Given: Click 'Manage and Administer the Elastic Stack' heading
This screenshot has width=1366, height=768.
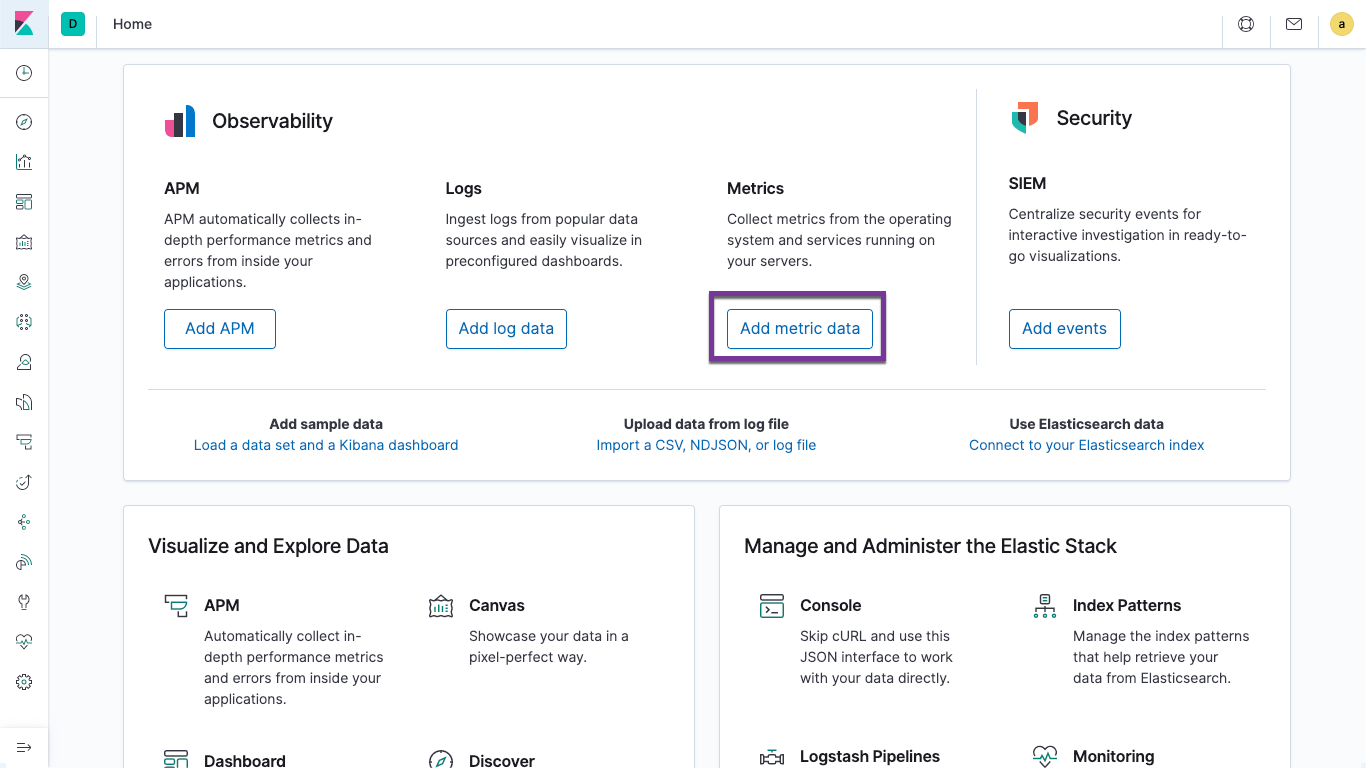Looking at the screenshot, I should (x=930, y=546).
